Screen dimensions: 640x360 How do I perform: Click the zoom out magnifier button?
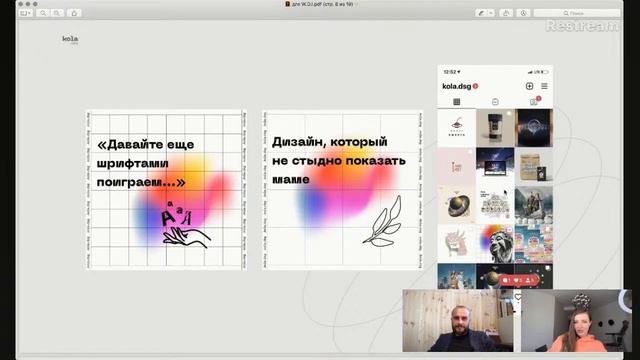(43, 13)
